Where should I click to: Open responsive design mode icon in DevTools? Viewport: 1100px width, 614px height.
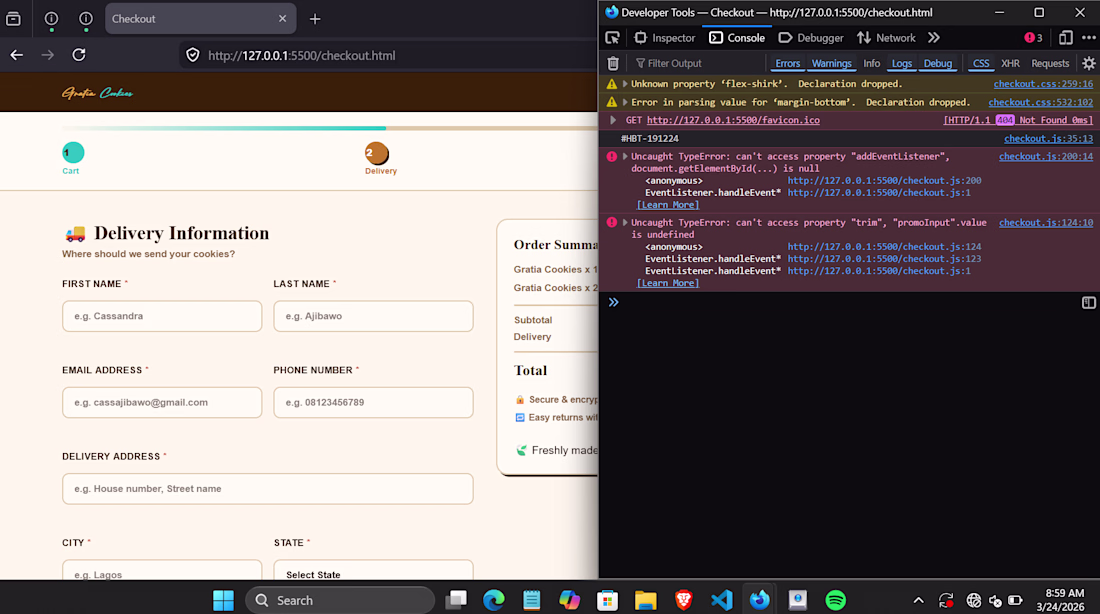1066,38
